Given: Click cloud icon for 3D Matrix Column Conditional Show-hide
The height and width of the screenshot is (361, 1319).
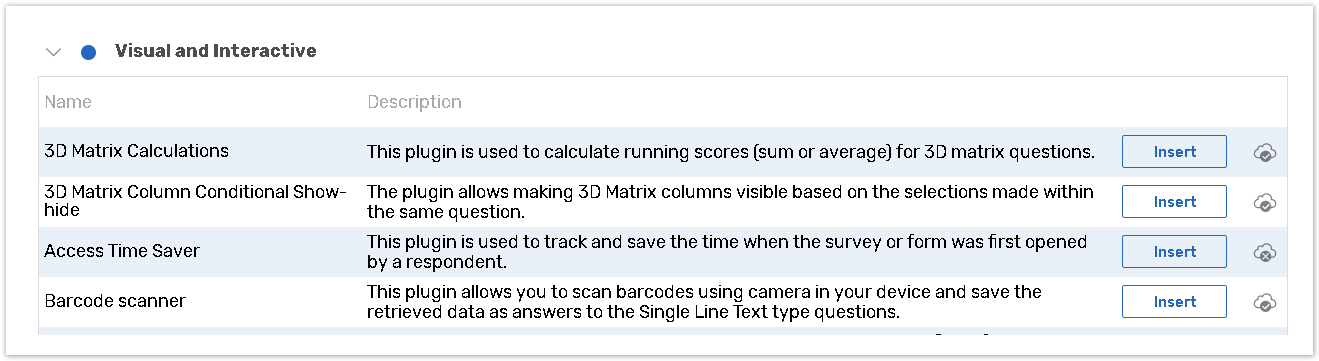Looking at the screenshot, I should click(x=1265, y=202).
